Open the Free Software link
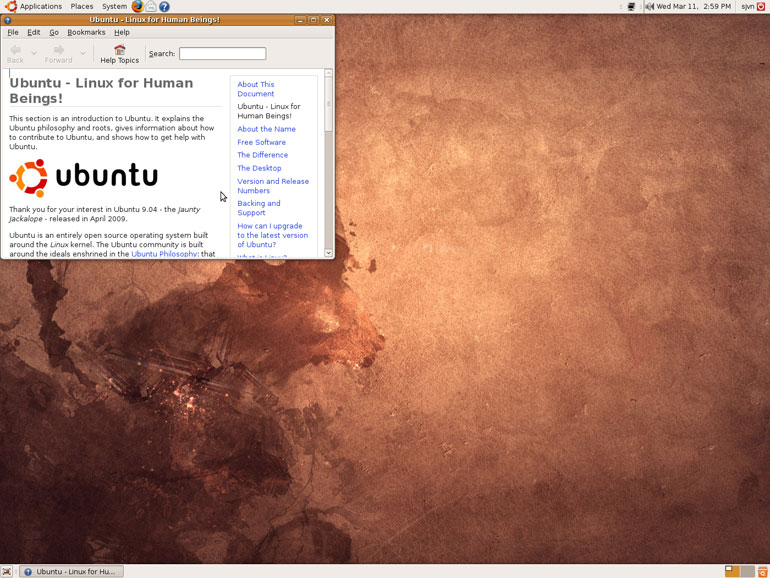The width and height of the screenshot is (770, 578). coord(261,142)
